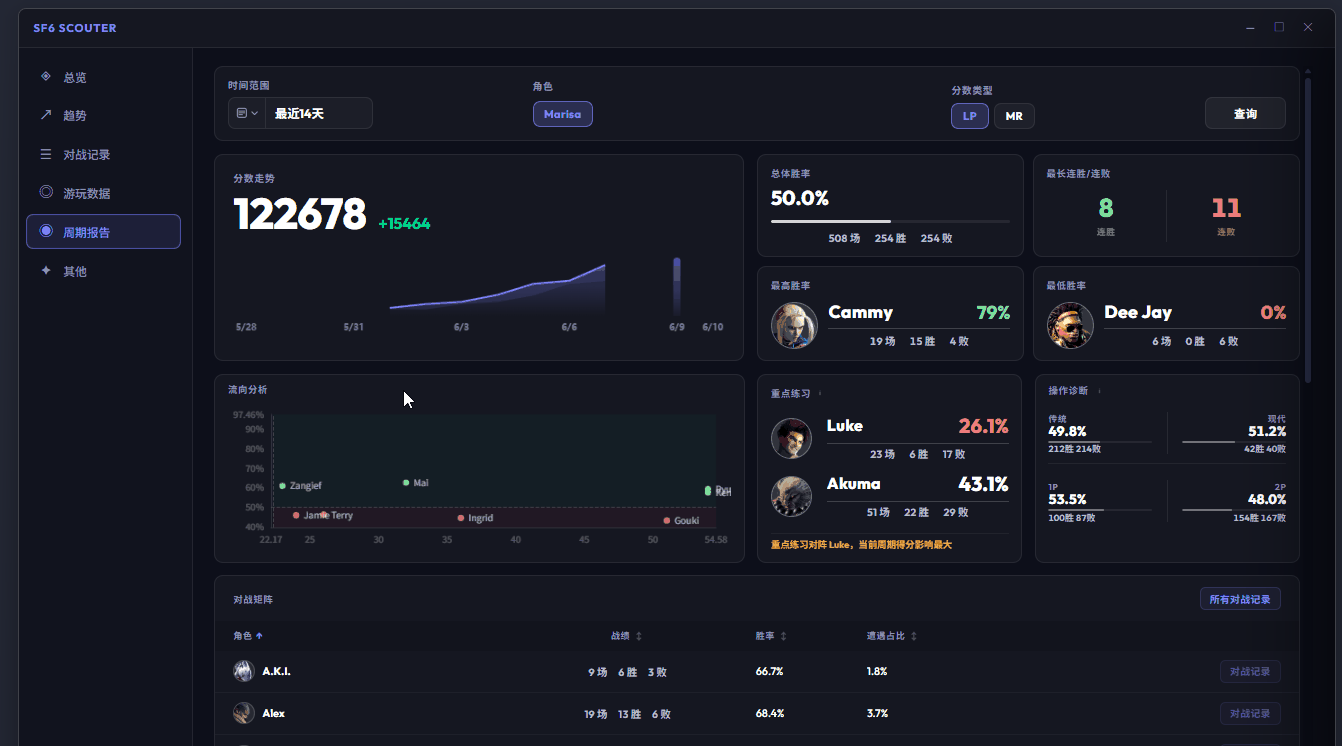Click the 50.0% overall win rate
The width and height of the screenshot is (1342, 746).
pyautogui.click(x=800, y=198)
